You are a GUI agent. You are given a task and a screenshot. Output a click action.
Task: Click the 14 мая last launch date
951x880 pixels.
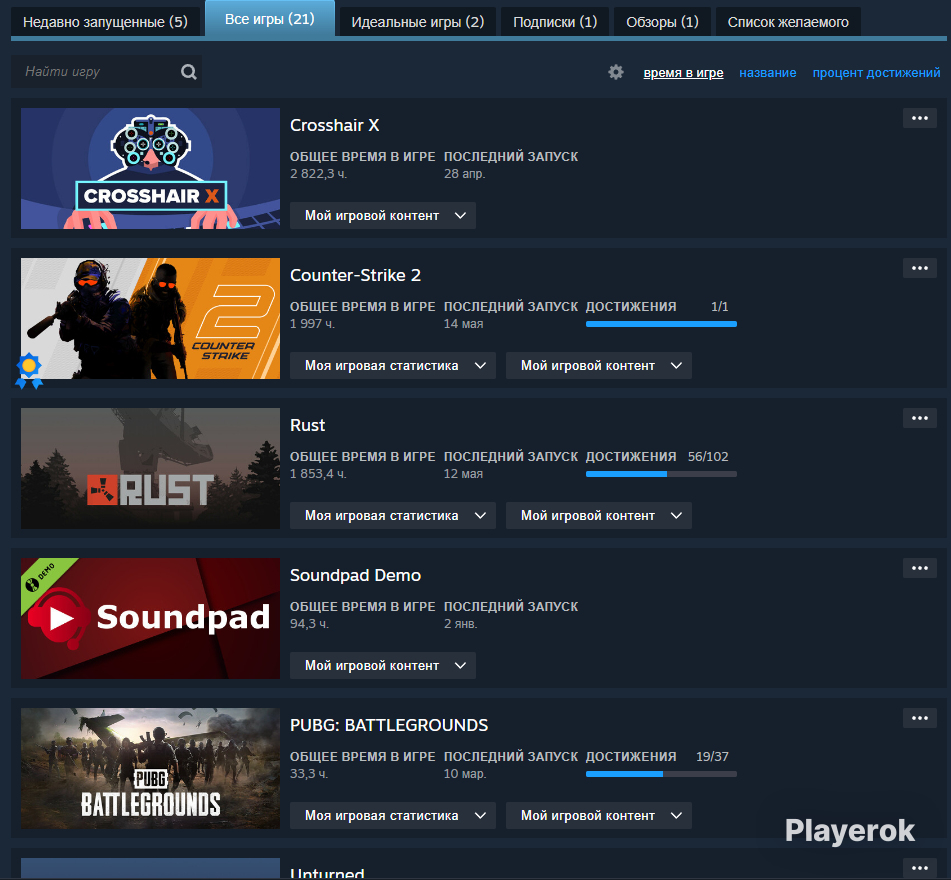point(463,324)
